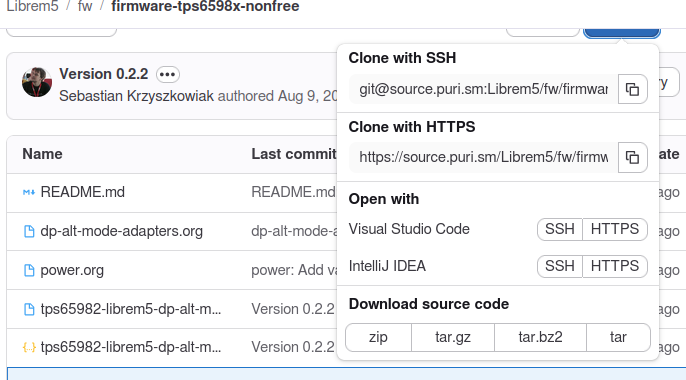The image size is (686, 380).
Task: Open the Version 0.2.2 commit title
Action: pyautogui.click(x=104, y=74)
